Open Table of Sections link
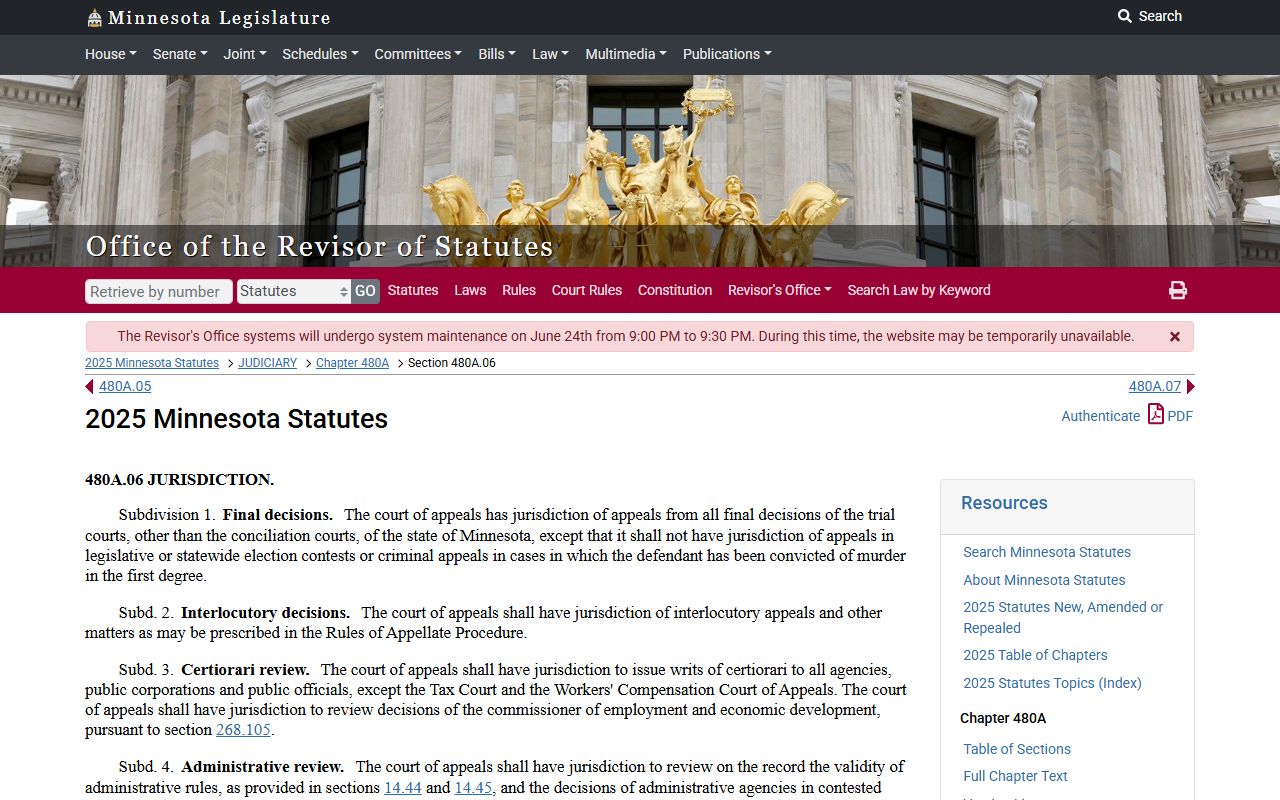The image size is (1280, 800). coord(1017,749)
